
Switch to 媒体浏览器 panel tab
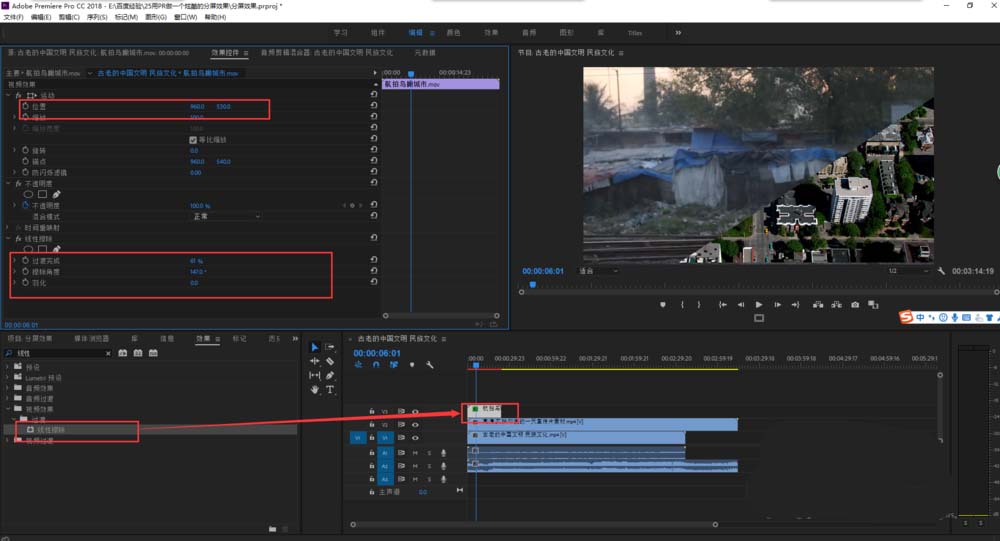tap(91, 339)
